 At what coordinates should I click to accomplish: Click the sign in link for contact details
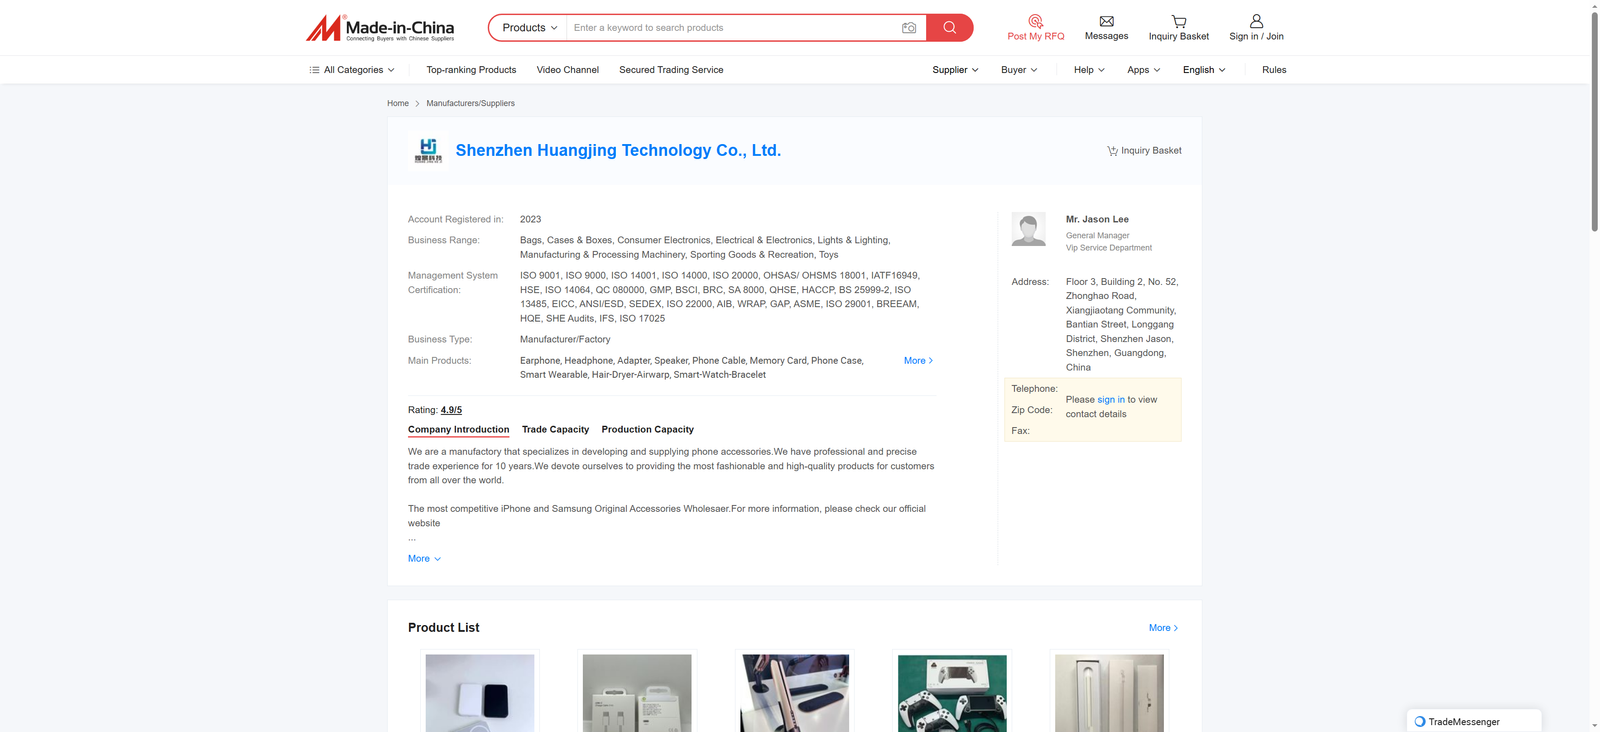[x=1110, y=400]
